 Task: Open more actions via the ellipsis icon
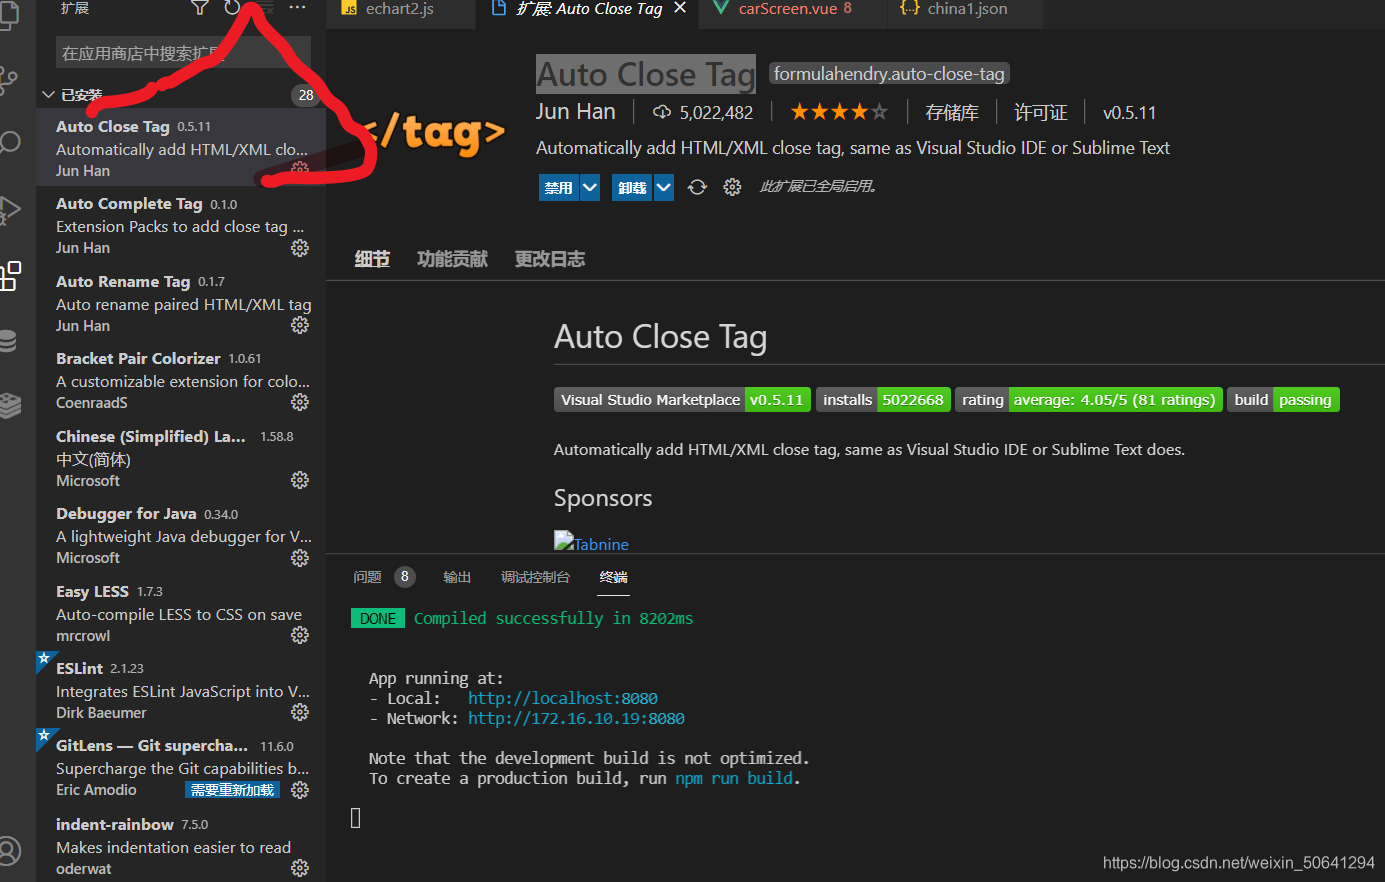pyautogui.click(x=296, y=8)
